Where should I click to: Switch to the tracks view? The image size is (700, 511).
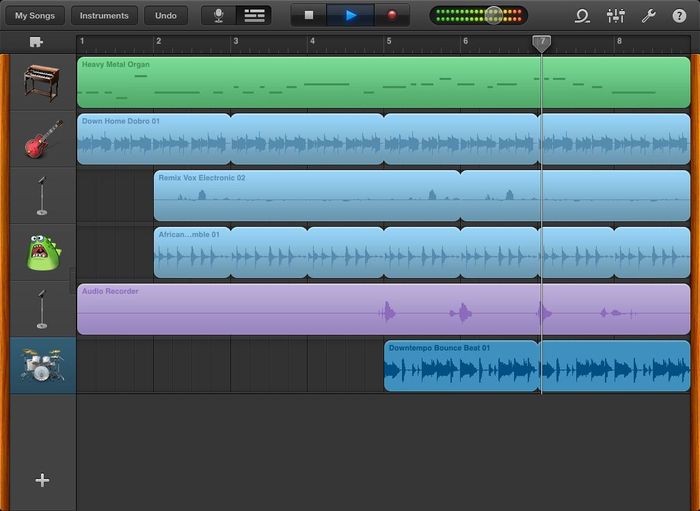[253, 16]
